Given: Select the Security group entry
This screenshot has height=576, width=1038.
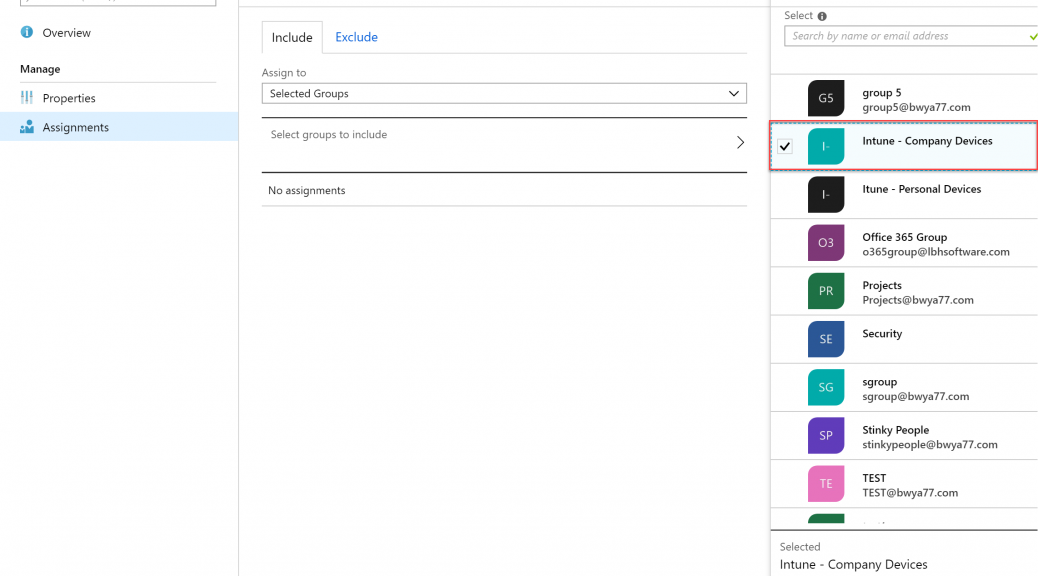Looking at the screenshot, I should [904, 339].
